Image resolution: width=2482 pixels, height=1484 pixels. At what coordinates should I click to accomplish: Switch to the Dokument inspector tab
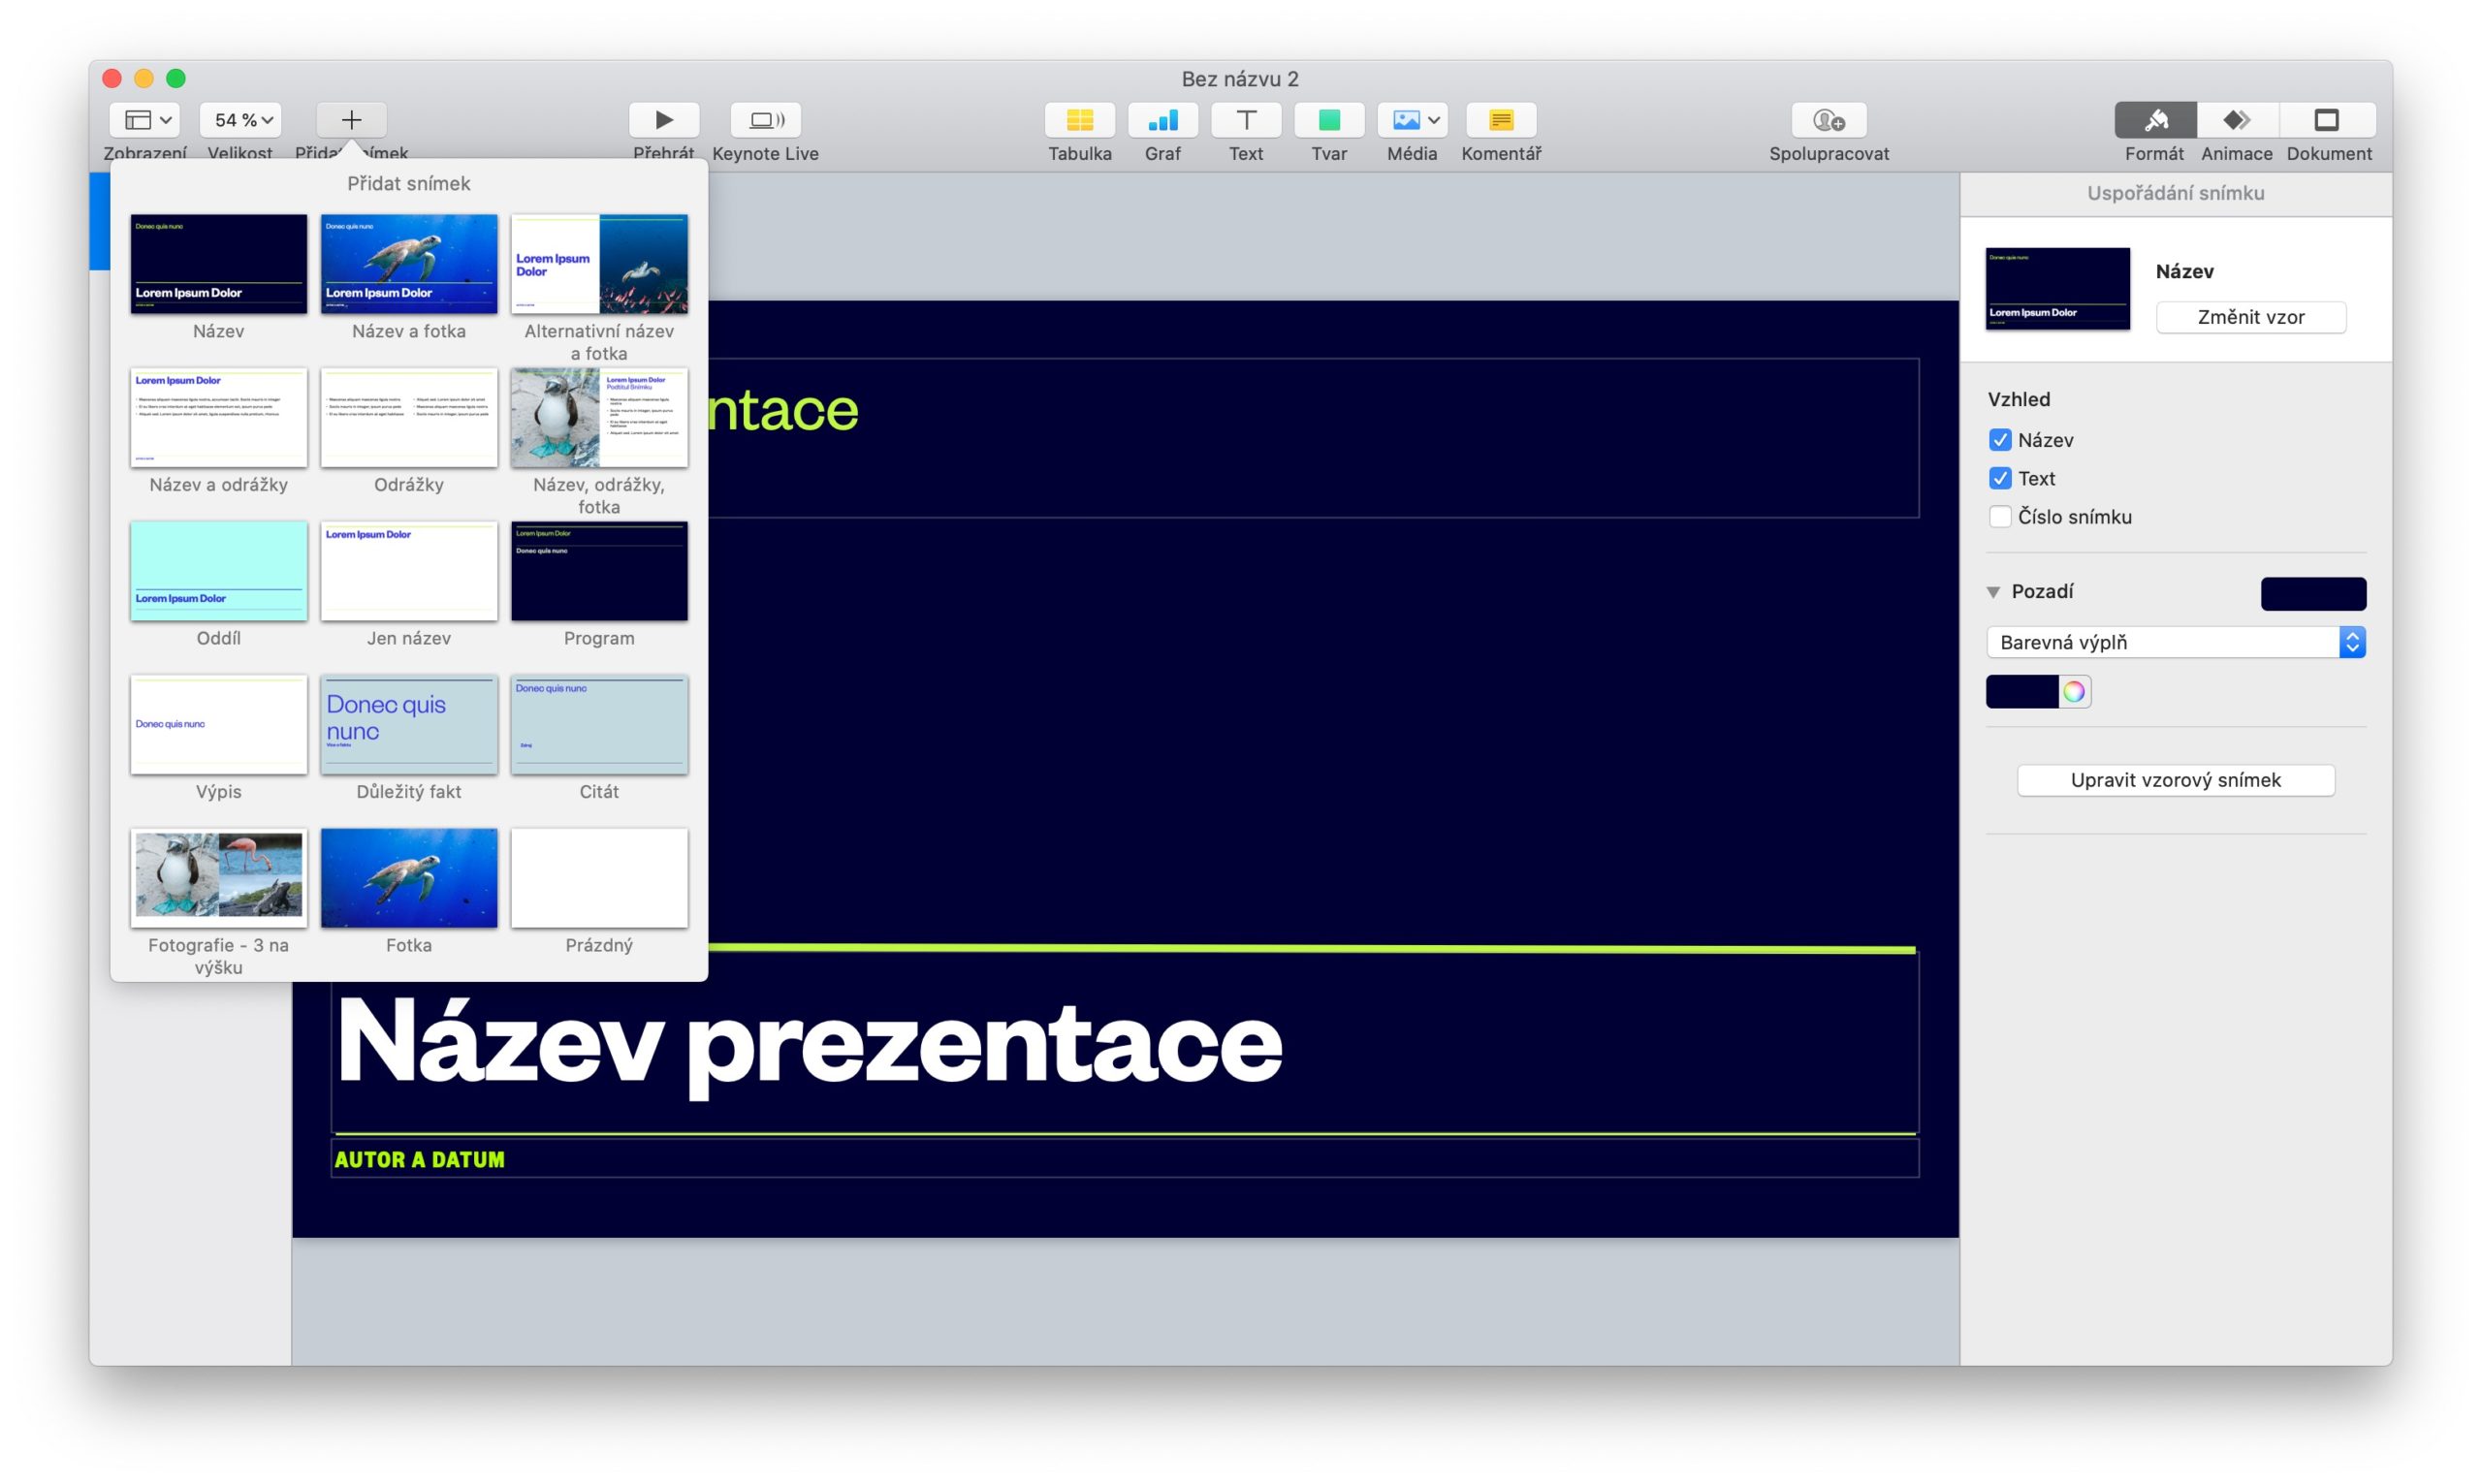pyautogui.click(x=2327, y=120)
